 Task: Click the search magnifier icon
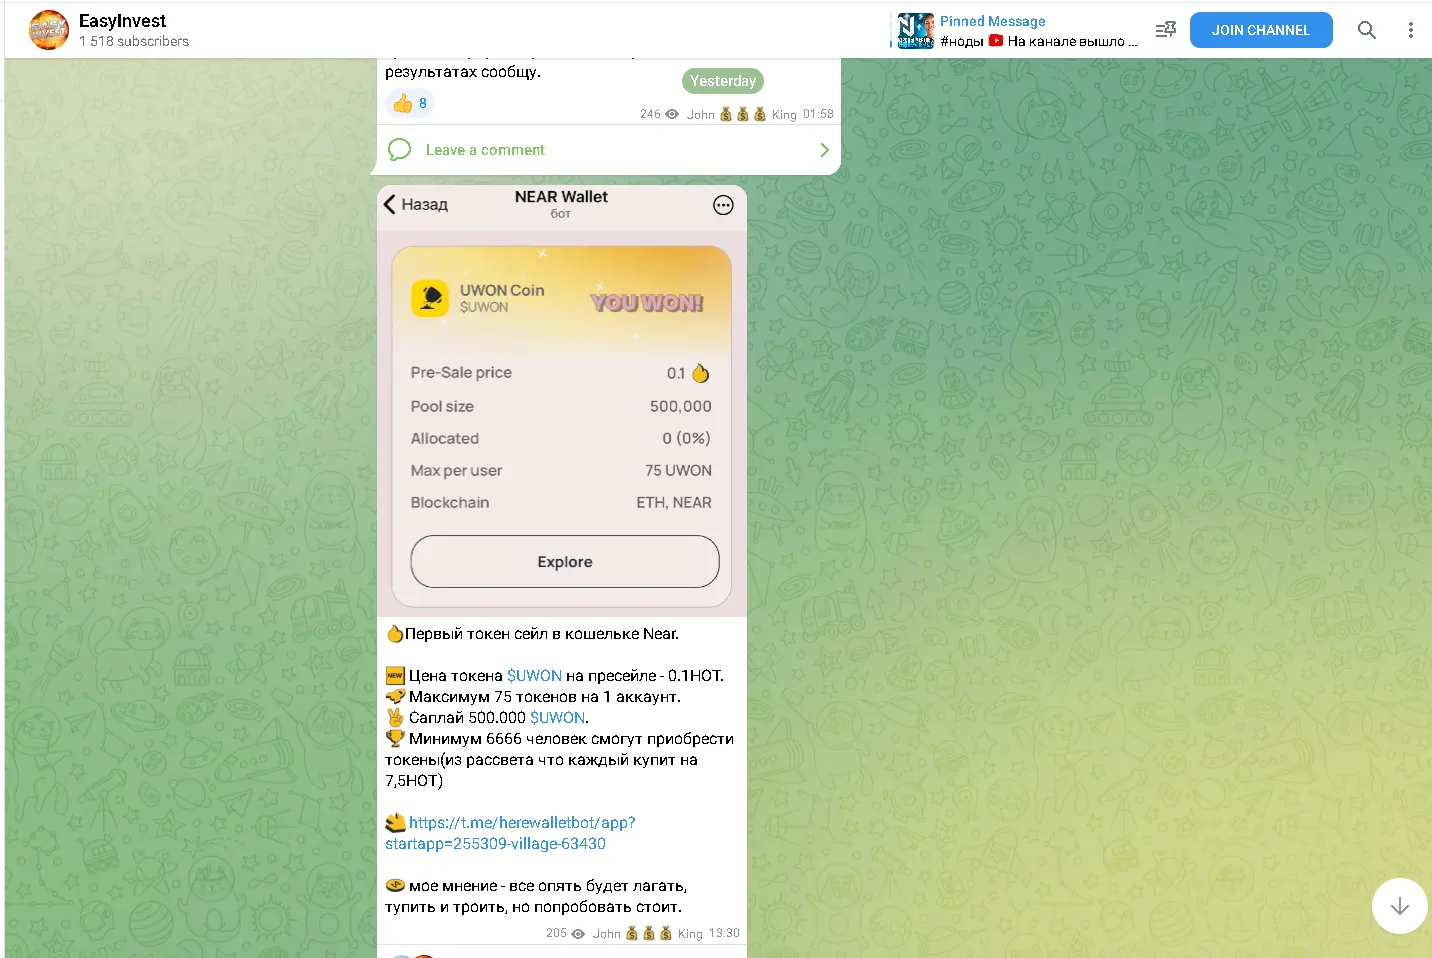point(1367,30)
